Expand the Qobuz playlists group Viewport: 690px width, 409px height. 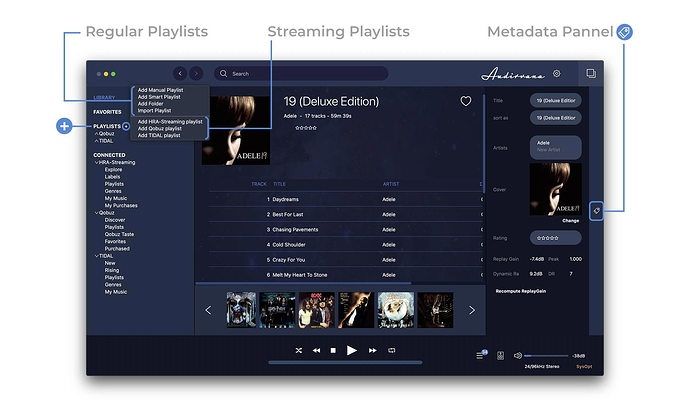click(96, 134)
